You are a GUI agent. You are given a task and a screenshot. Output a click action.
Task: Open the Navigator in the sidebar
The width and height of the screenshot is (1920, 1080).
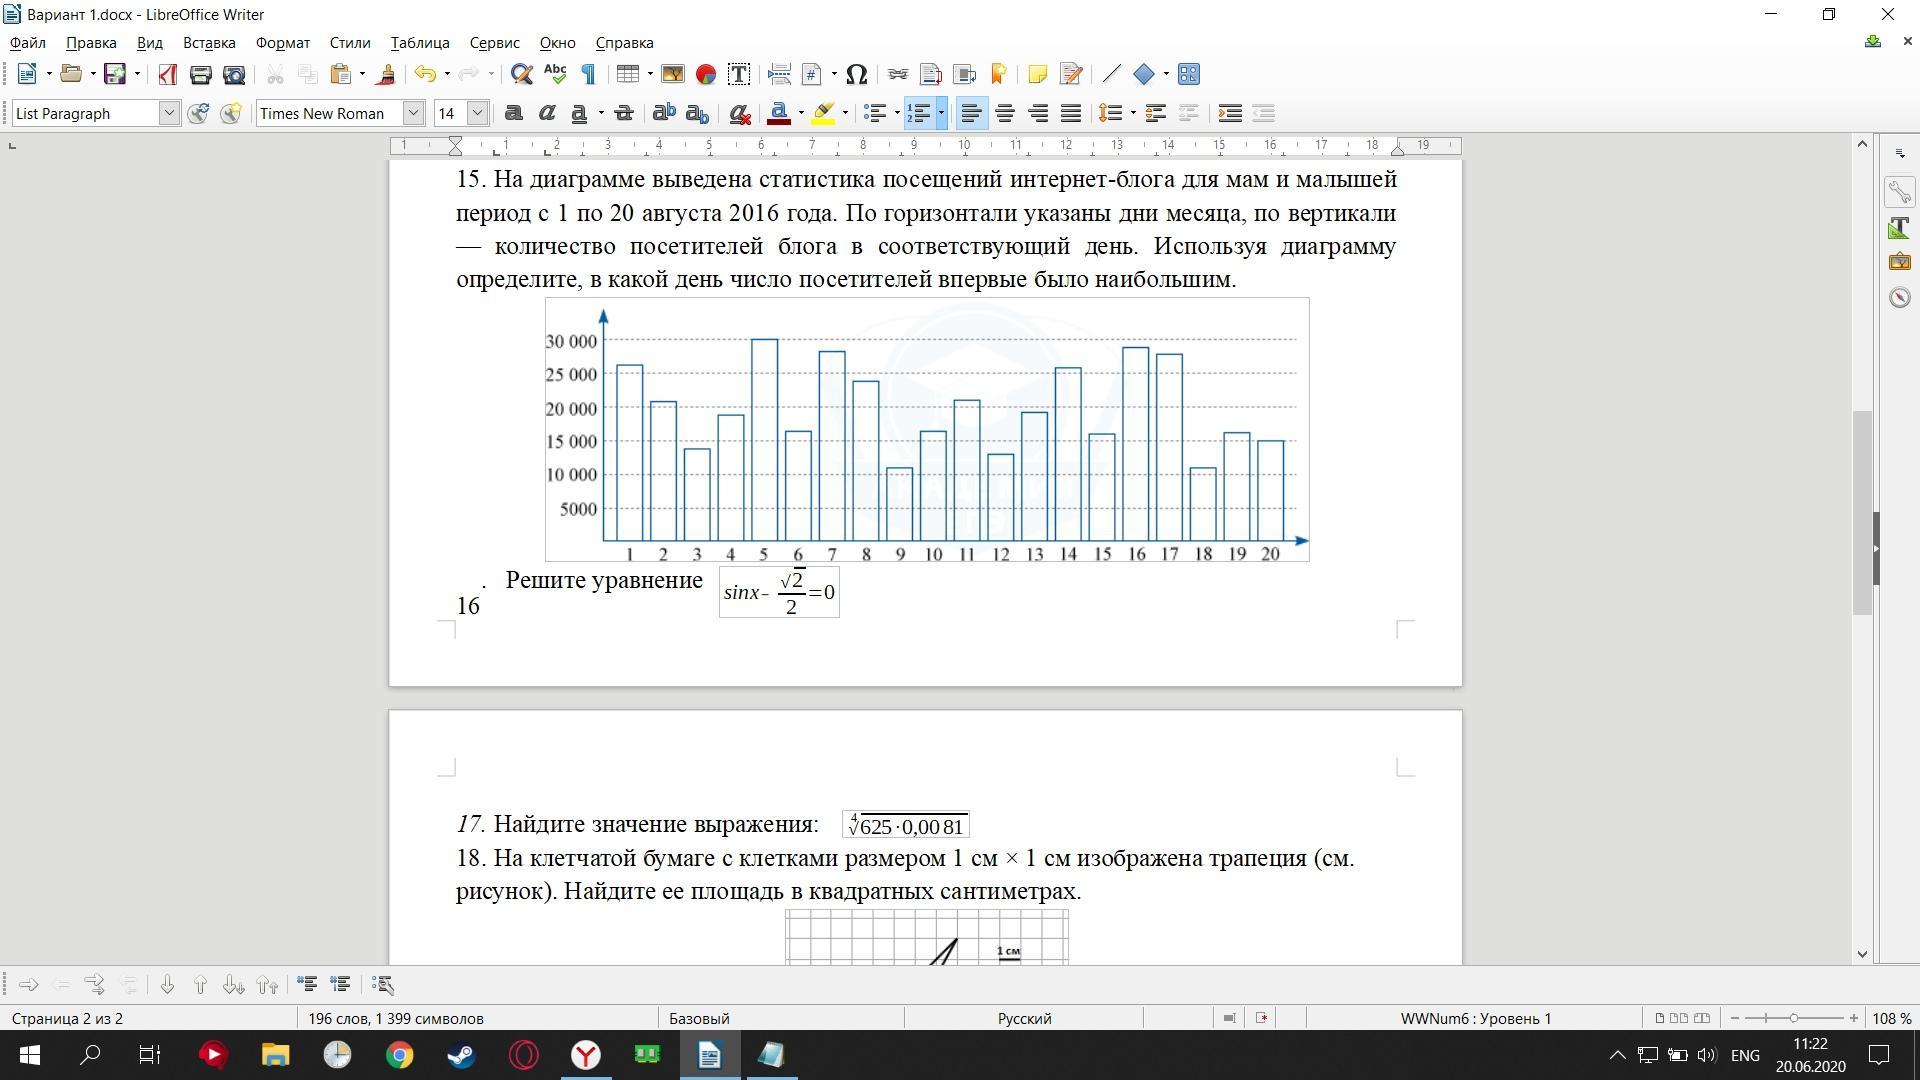(1899, 297)
